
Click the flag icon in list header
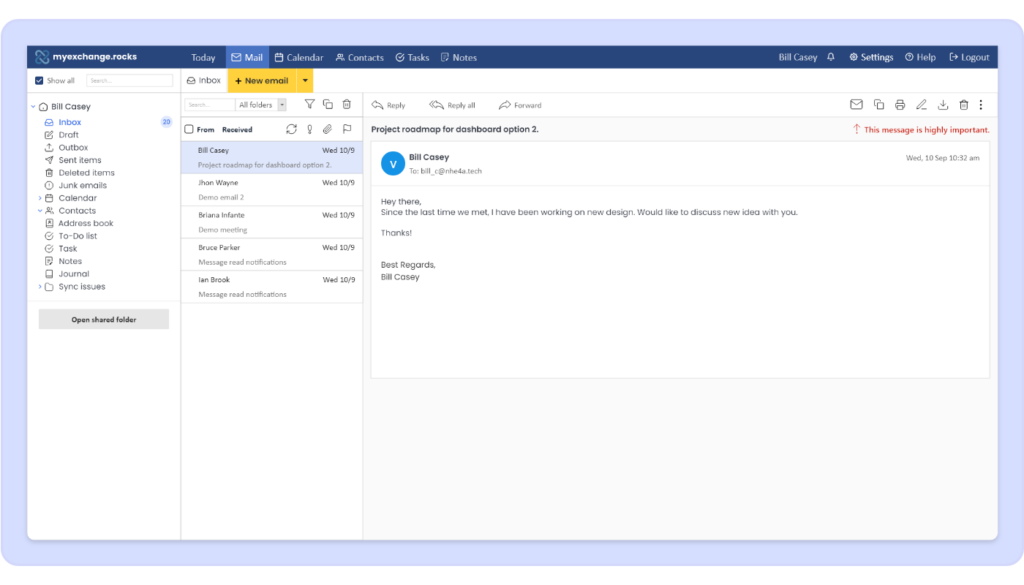pyautogui.click(x=347, y=129)
